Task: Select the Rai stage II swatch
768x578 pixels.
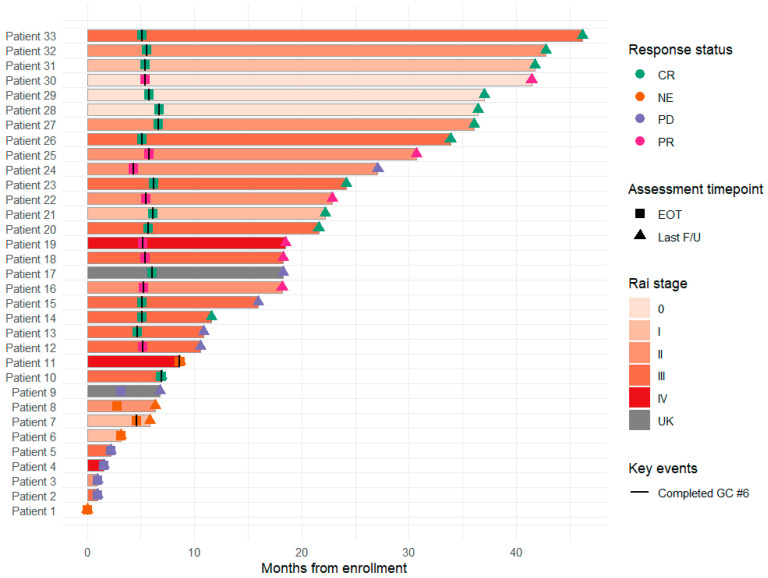Action: click(x=639, y=353)
